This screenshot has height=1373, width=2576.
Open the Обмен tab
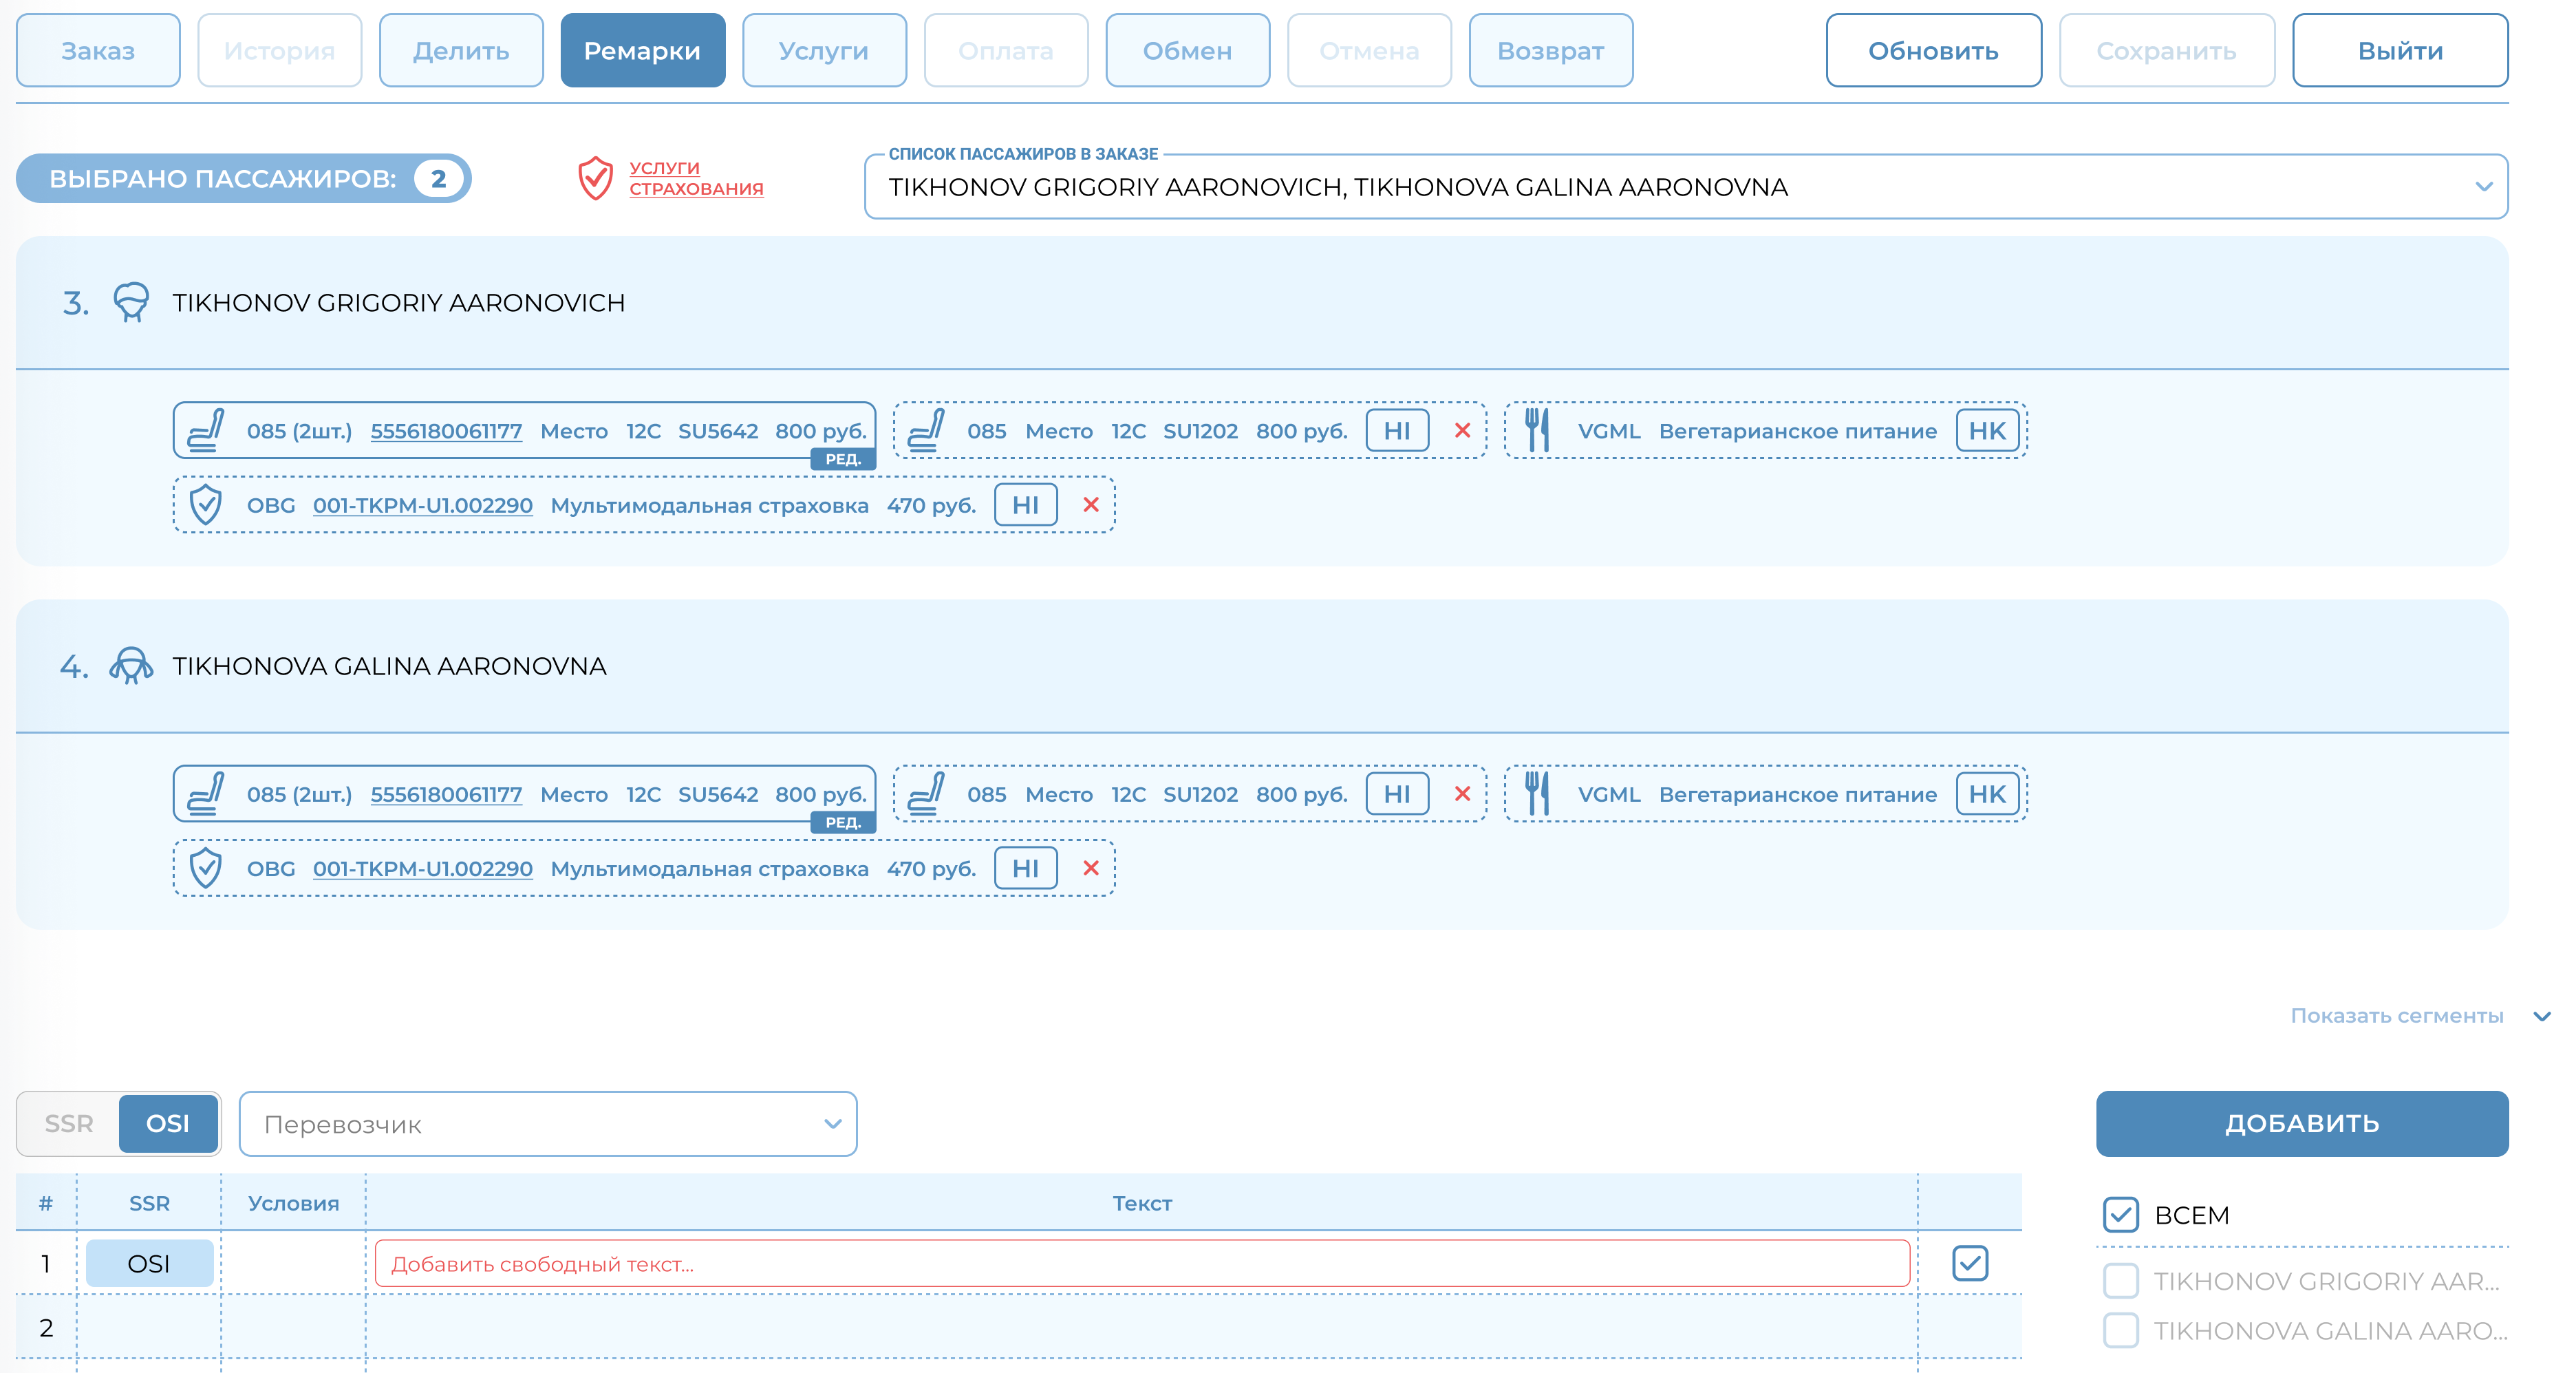tap(1187, 51)
